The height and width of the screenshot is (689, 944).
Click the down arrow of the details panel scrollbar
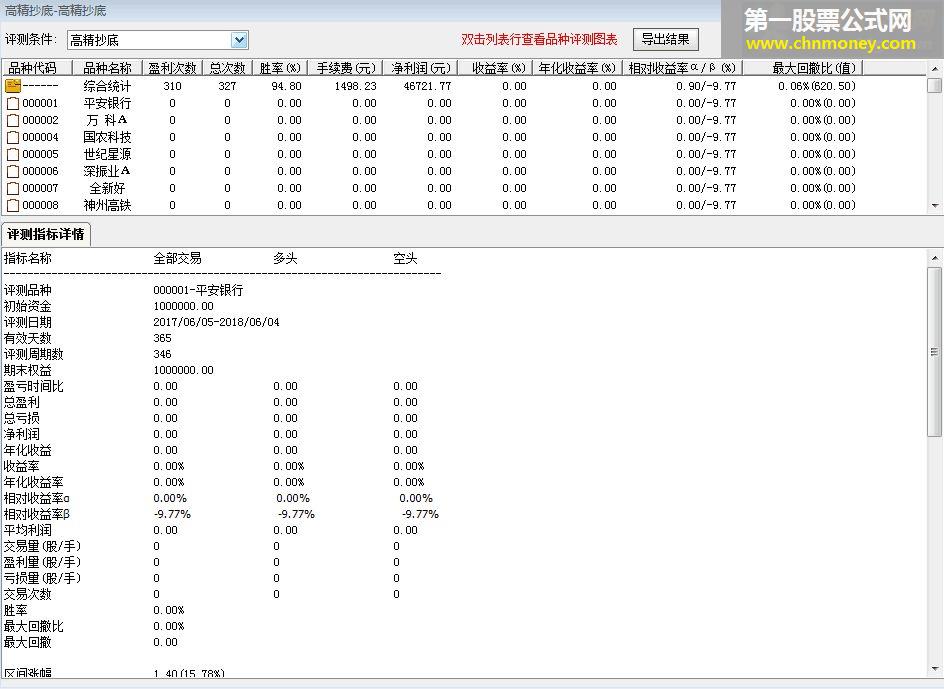934,669
